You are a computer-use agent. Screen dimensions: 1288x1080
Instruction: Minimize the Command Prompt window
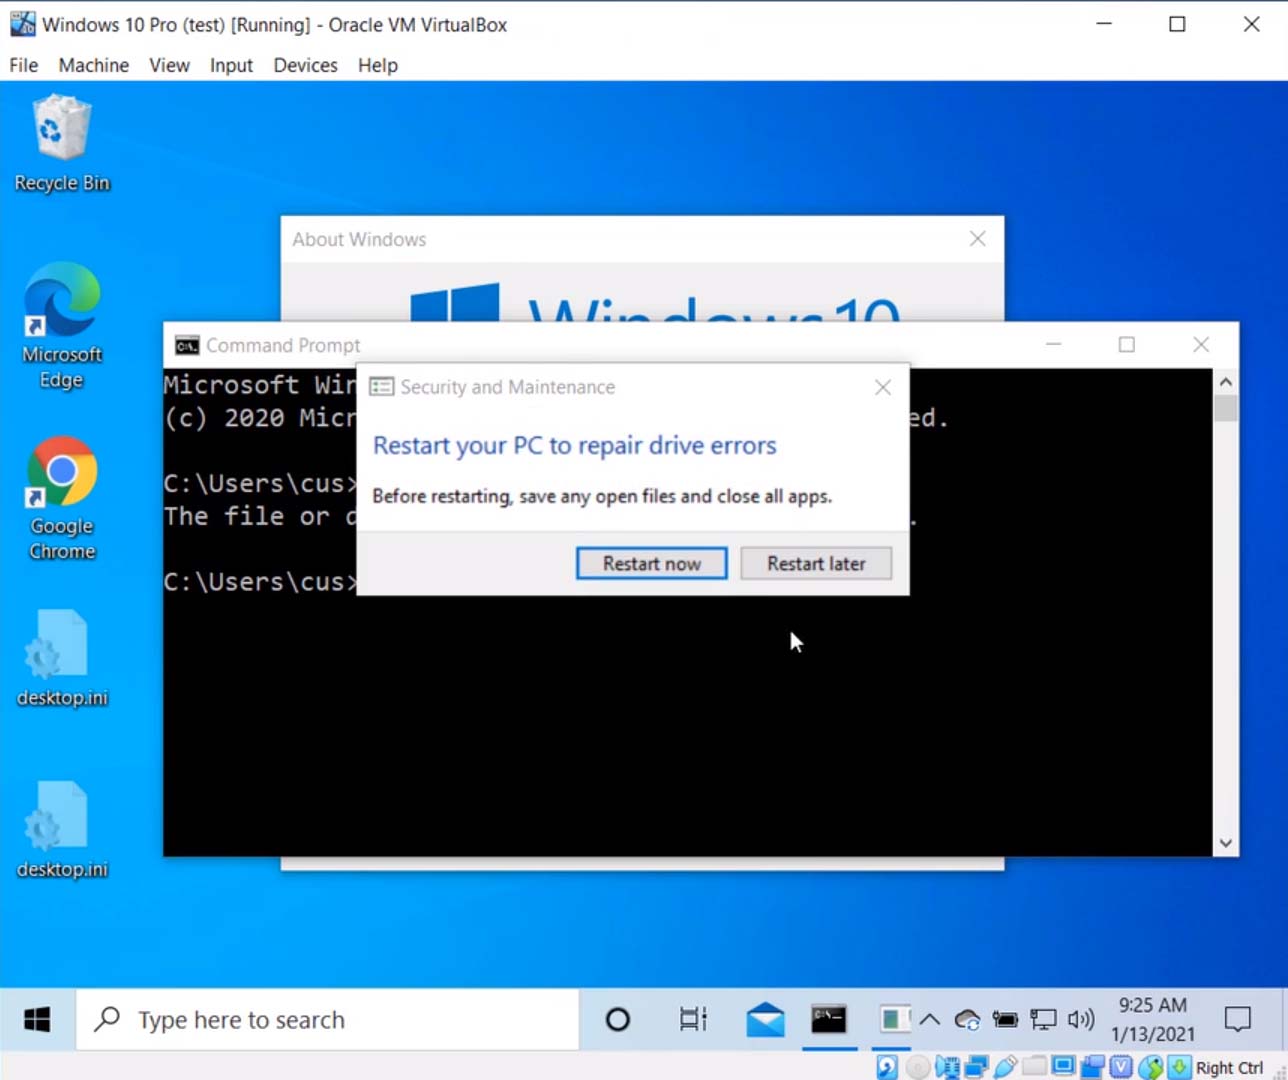(x=1053, y=344)
